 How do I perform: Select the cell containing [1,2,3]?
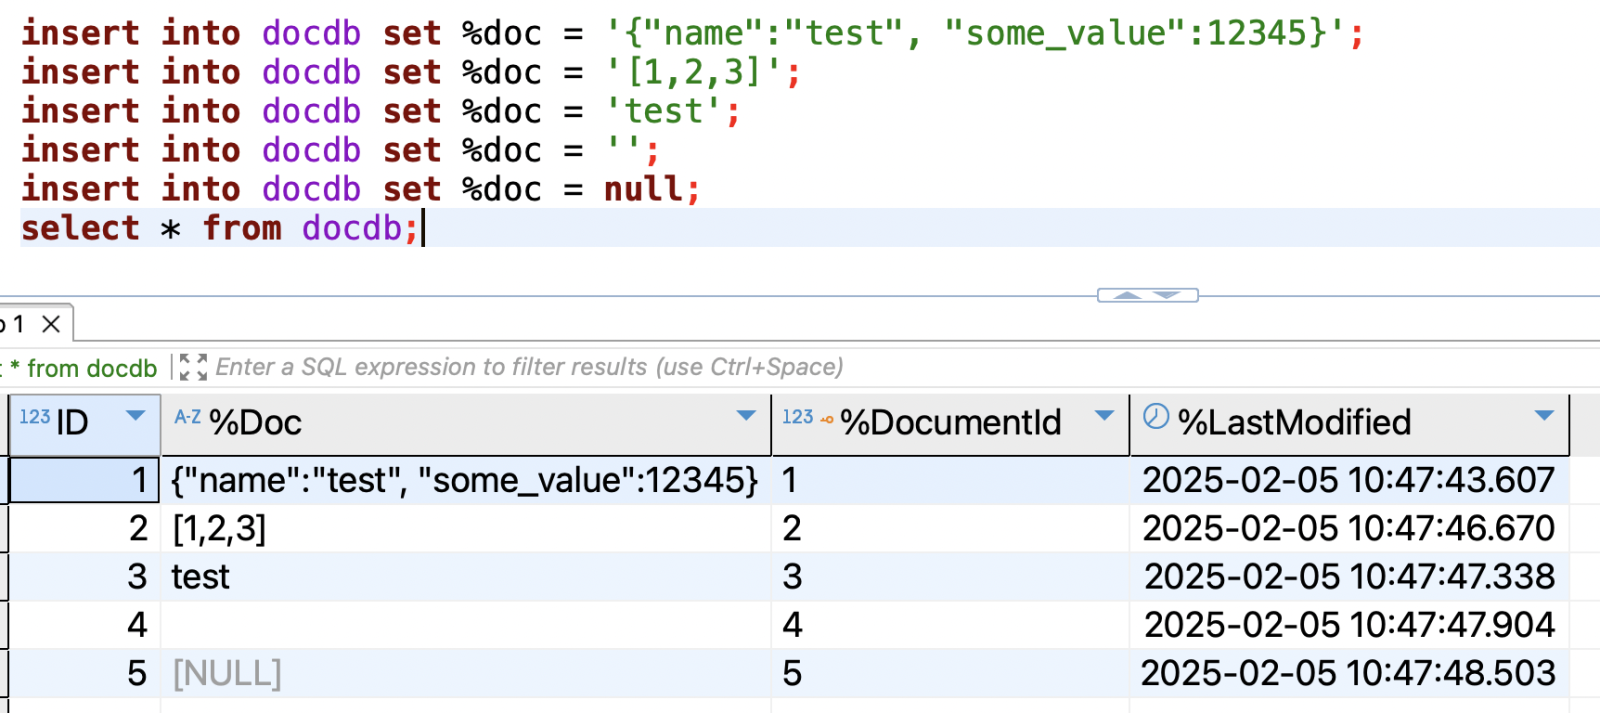point(219,529)
